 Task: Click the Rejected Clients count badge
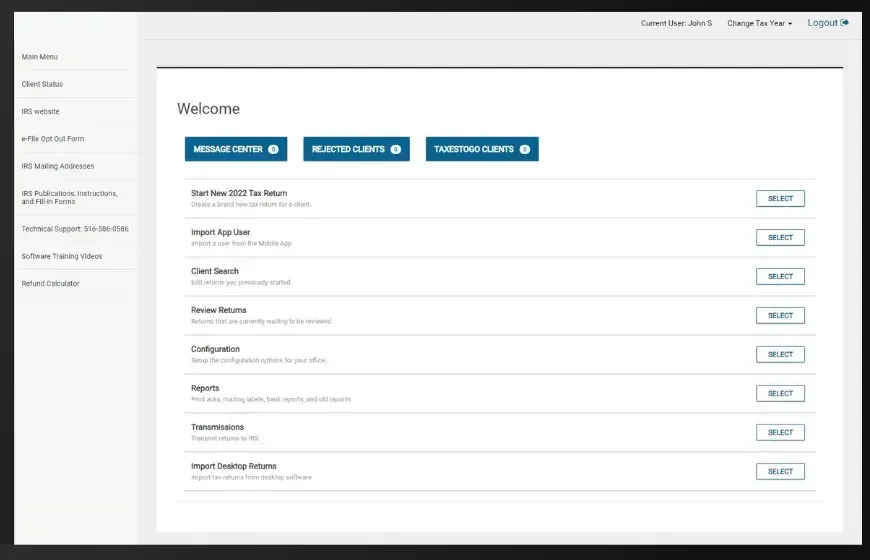(x=396, y=149)
